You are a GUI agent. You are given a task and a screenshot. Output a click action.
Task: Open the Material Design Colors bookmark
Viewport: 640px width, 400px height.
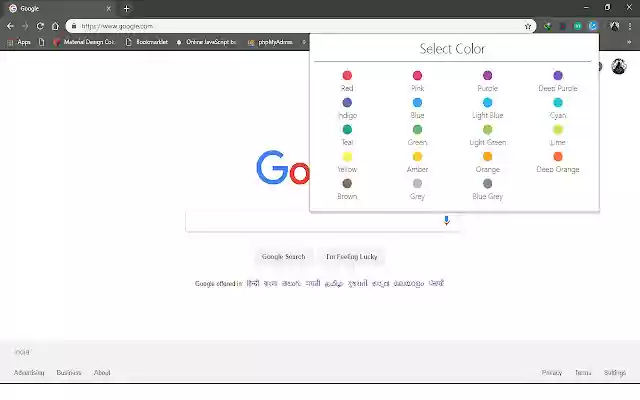tap(84, 42)
